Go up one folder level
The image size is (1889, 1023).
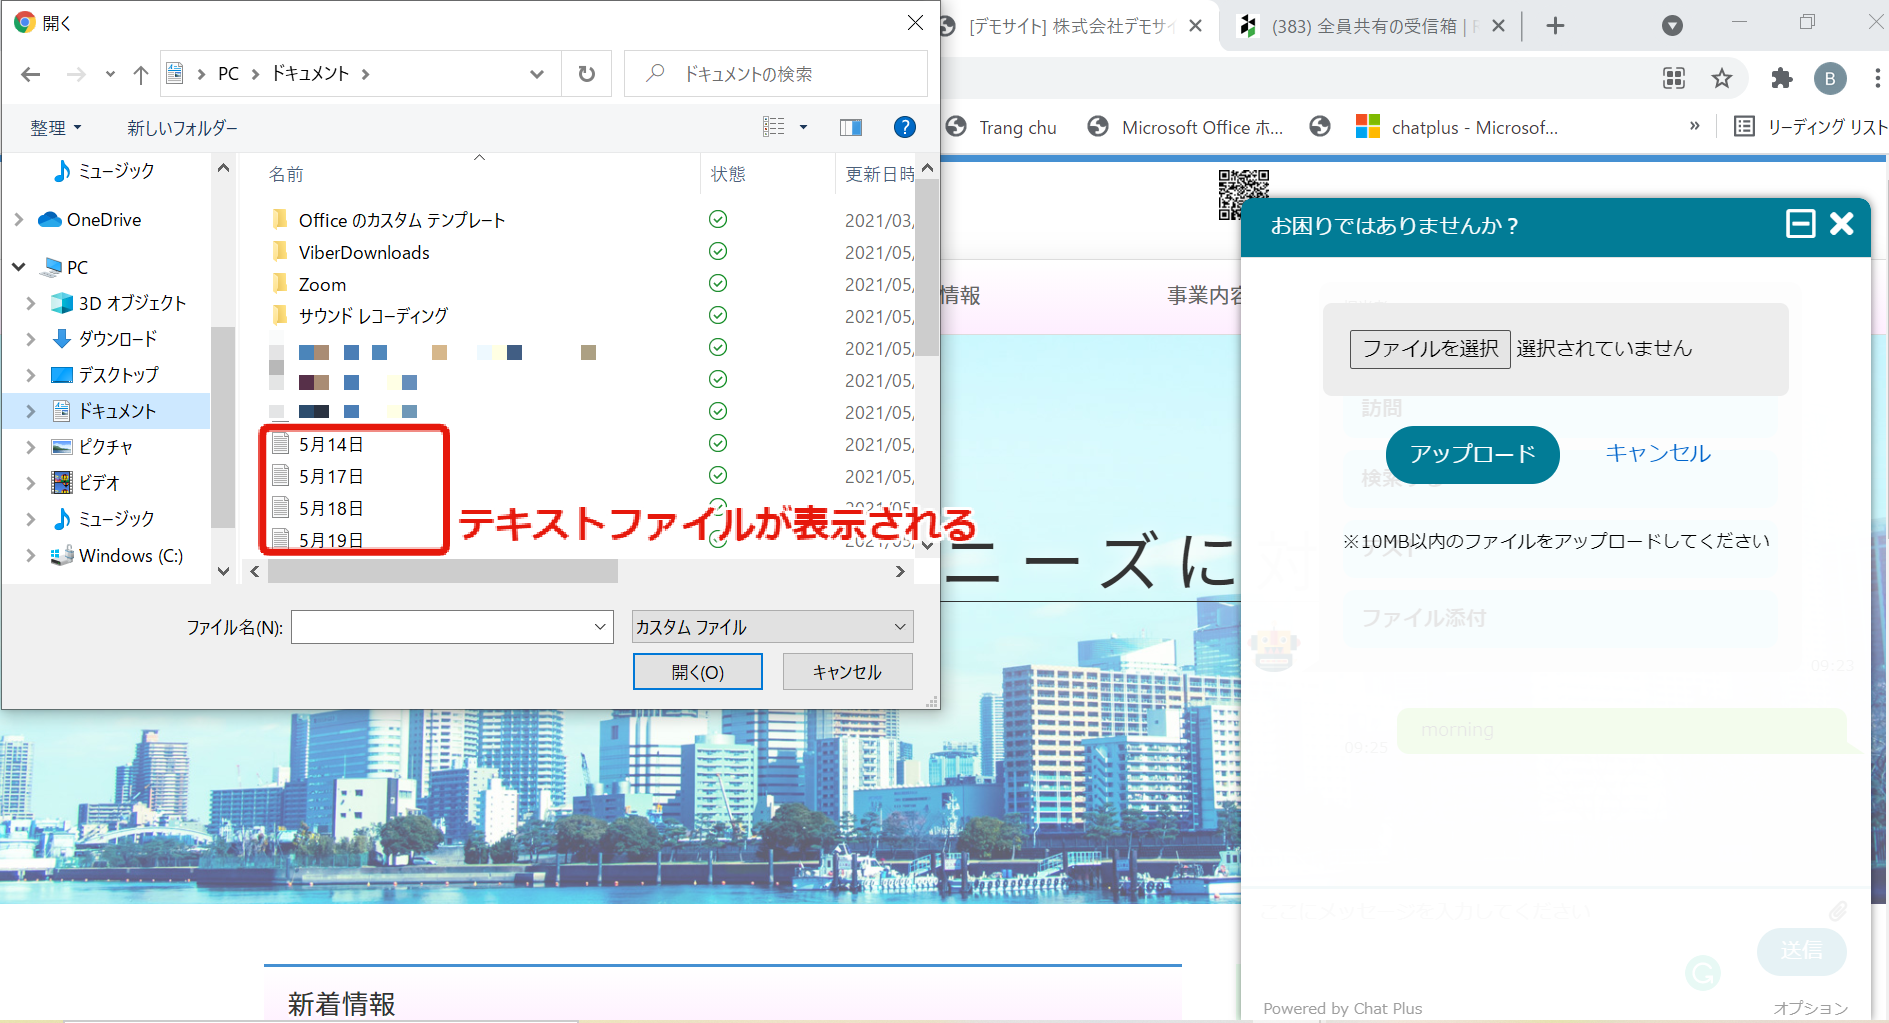(x=141, y=74)
